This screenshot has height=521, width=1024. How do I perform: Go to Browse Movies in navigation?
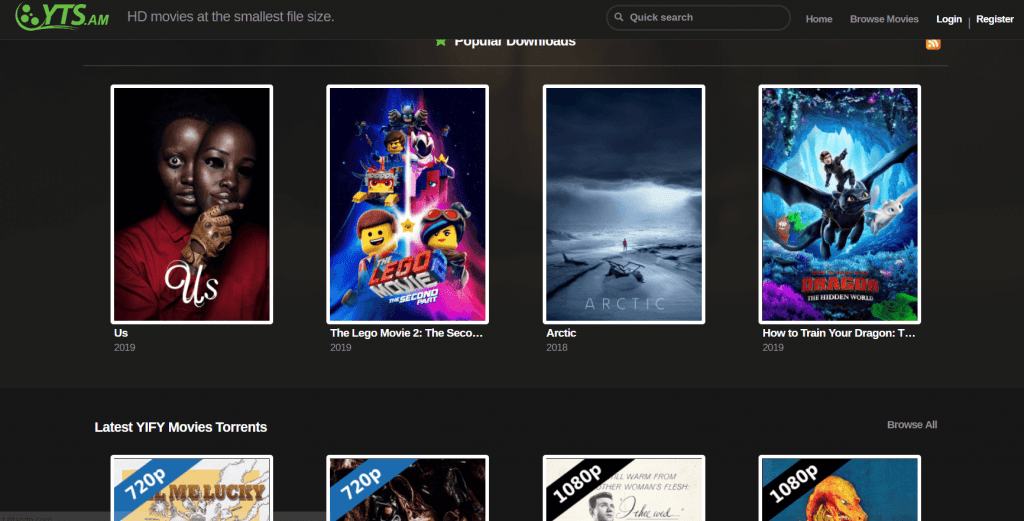click(x=883, y=19)
